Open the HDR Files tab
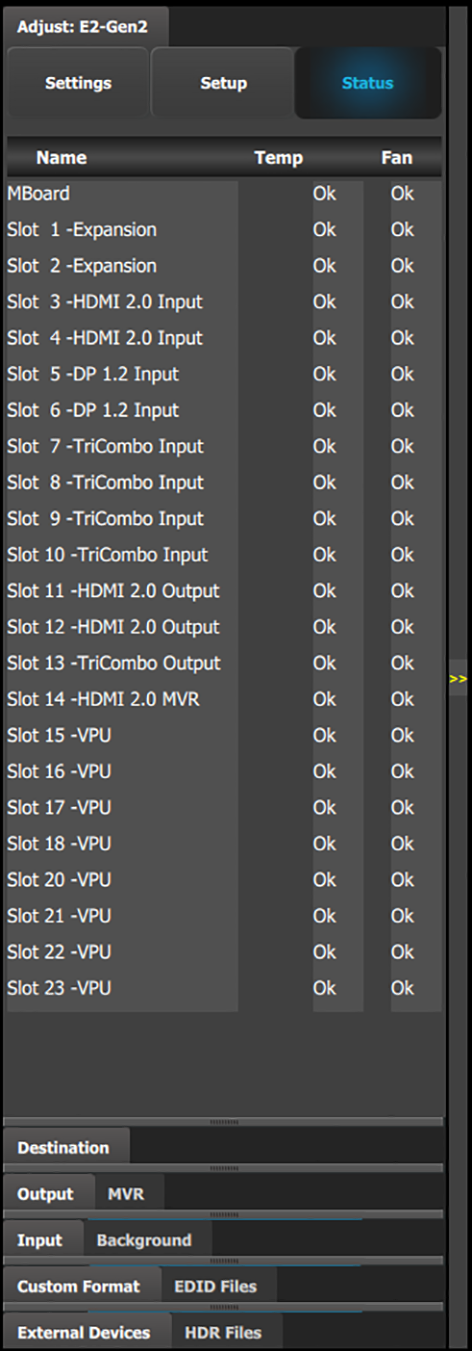Image resolution: width=472 pixels, height=1351 pixels. pyautogui.click(x=223, y=1332)
